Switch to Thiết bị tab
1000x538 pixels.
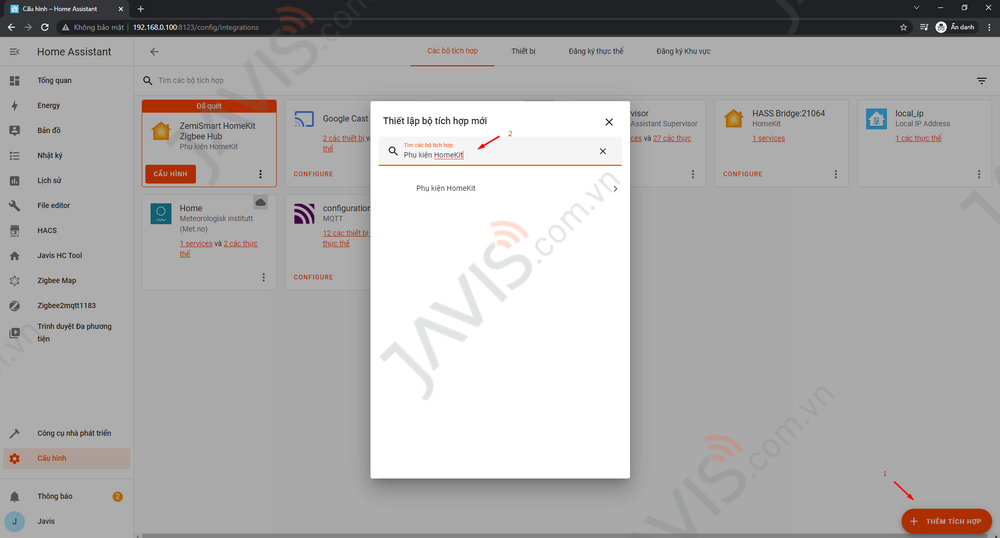[x=523, y=51]
